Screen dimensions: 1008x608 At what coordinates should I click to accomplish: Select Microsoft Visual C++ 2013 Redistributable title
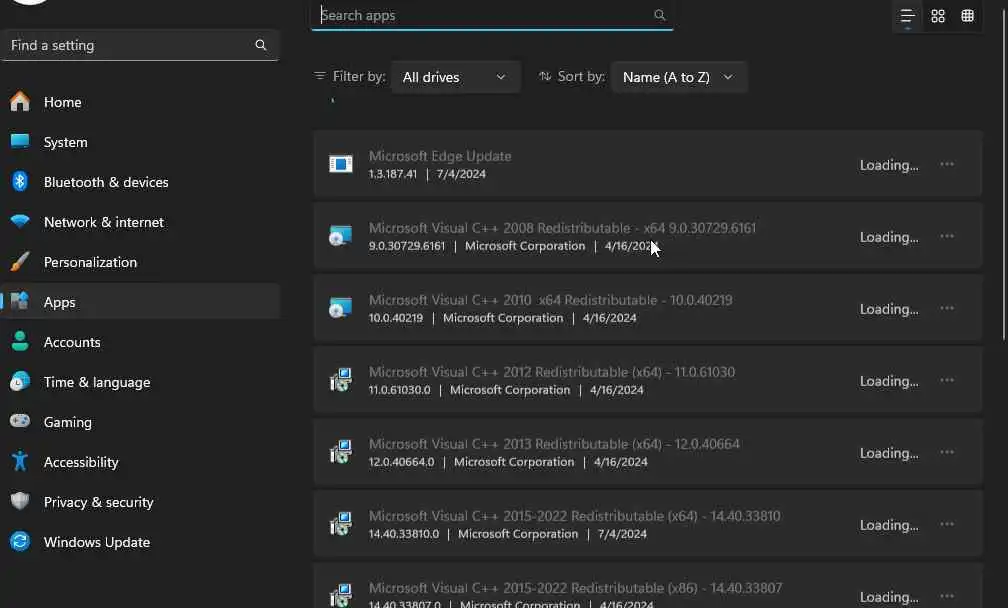click(x=554, y=444)
